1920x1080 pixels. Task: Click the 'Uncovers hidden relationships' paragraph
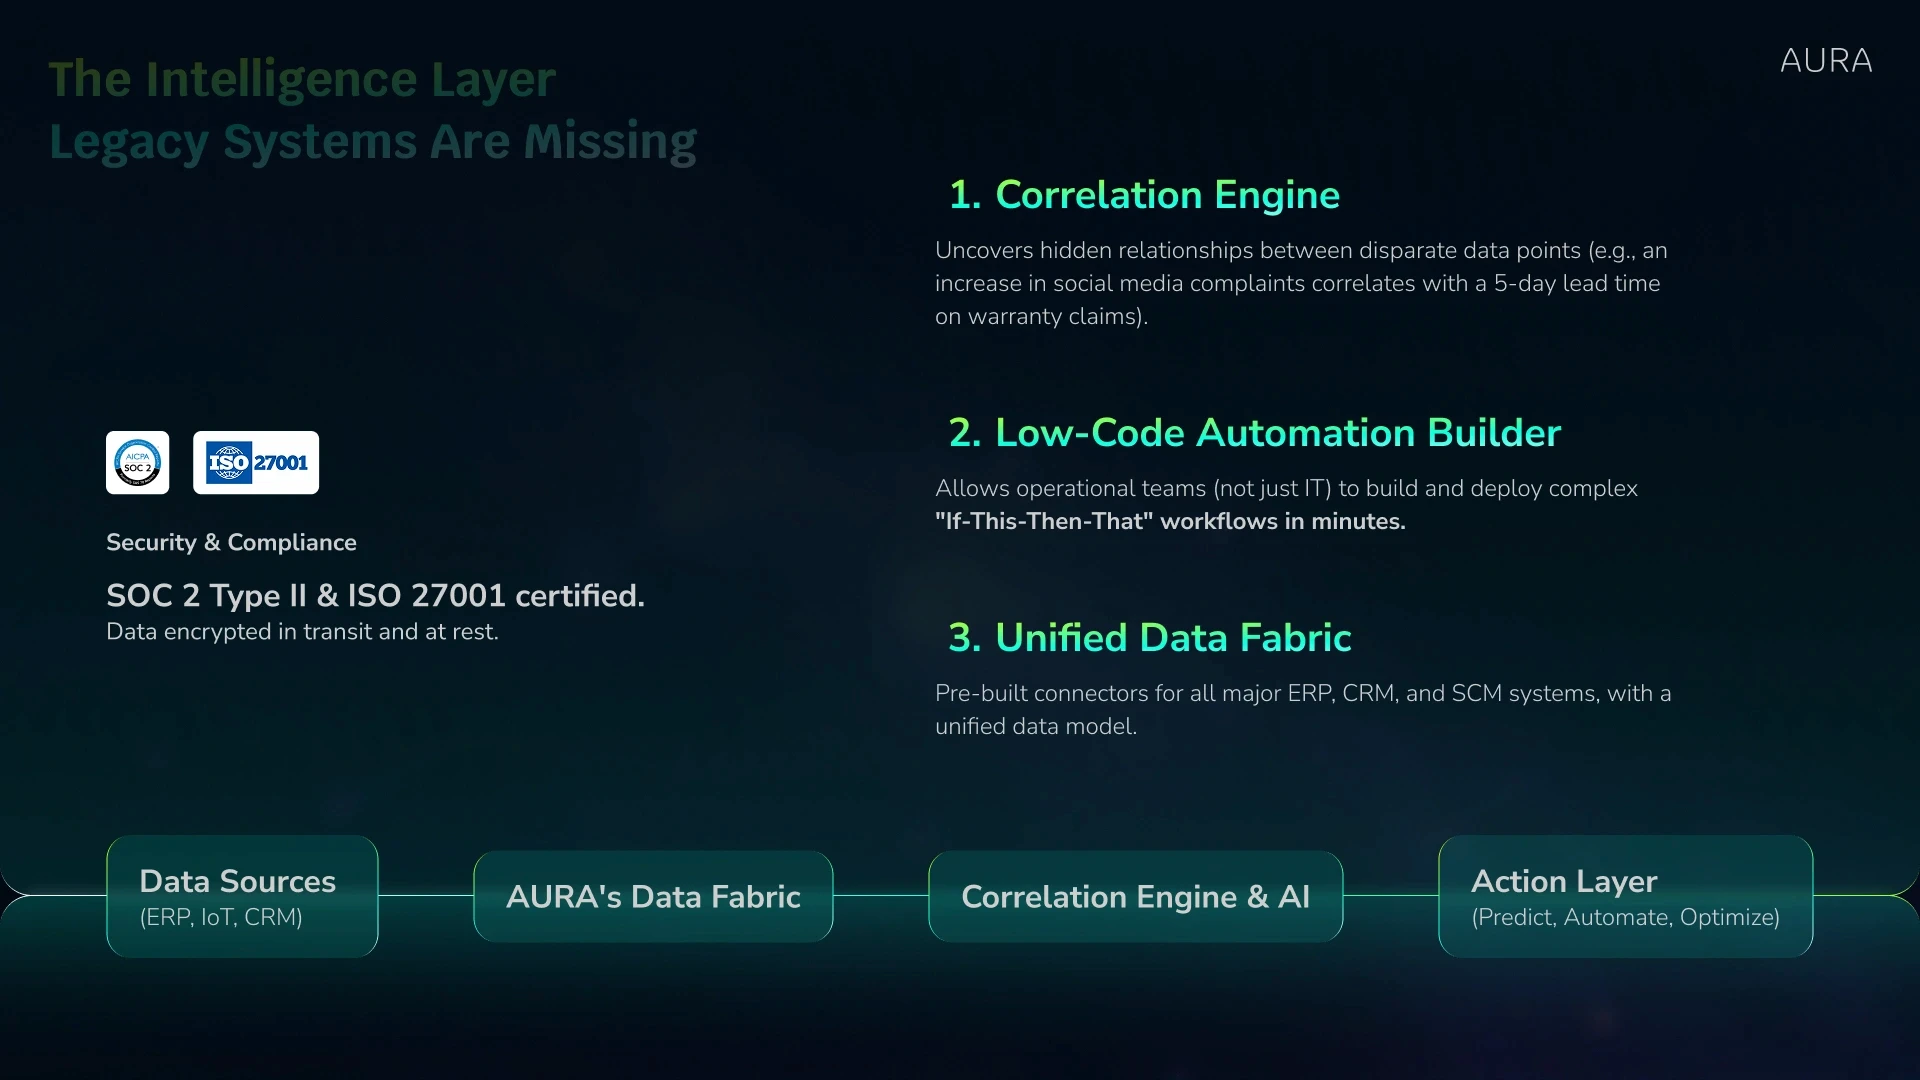(x=1301, y=283)
